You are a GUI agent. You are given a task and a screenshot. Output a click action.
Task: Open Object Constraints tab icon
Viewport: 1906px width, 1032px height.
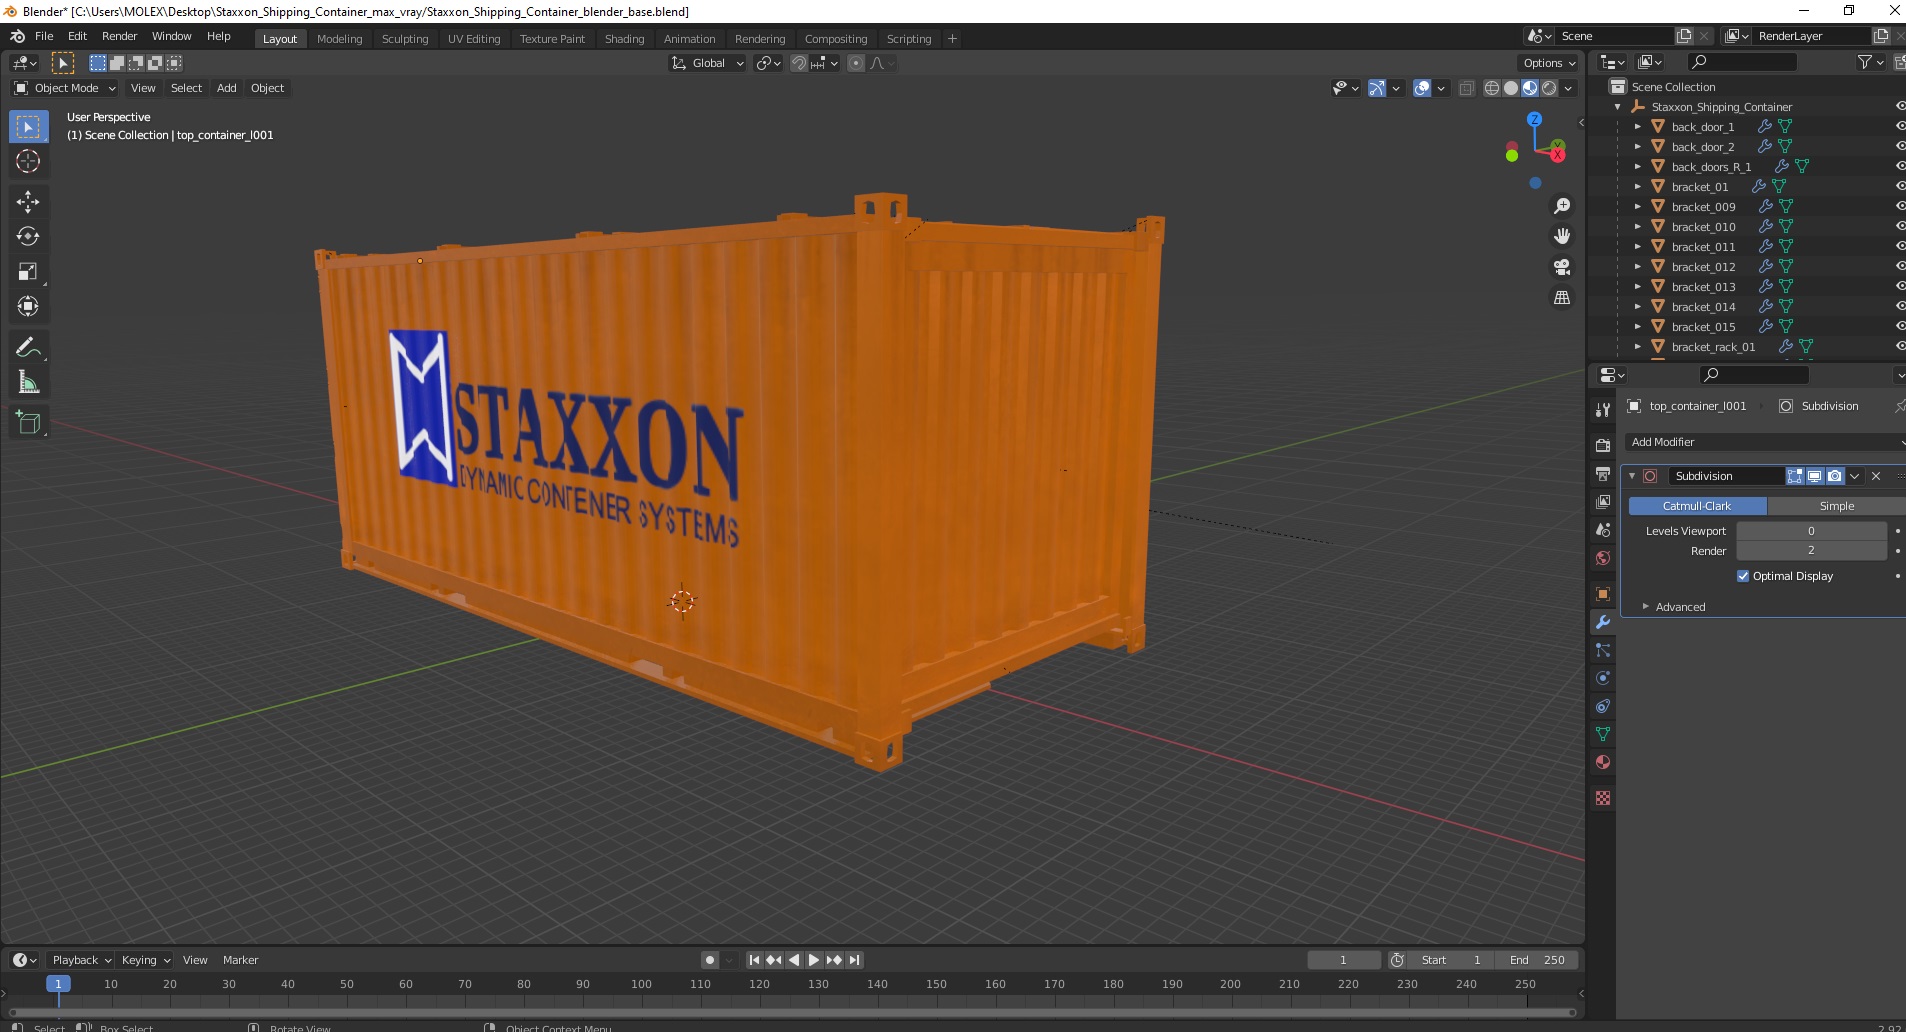[1603, 706]
